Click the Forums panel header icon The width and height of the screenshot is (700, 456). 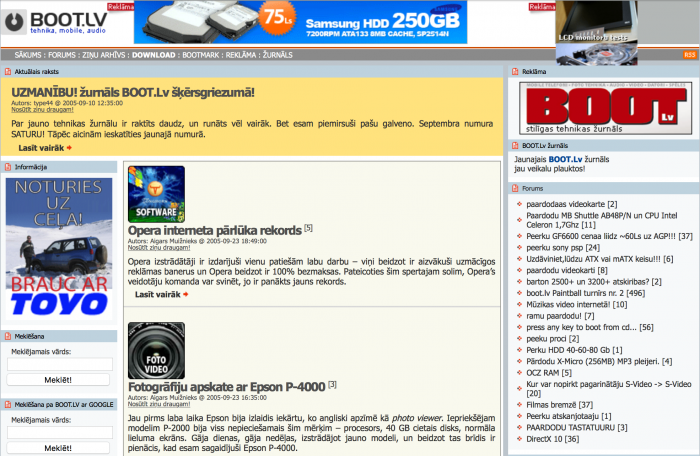click(x=515, y=188)
